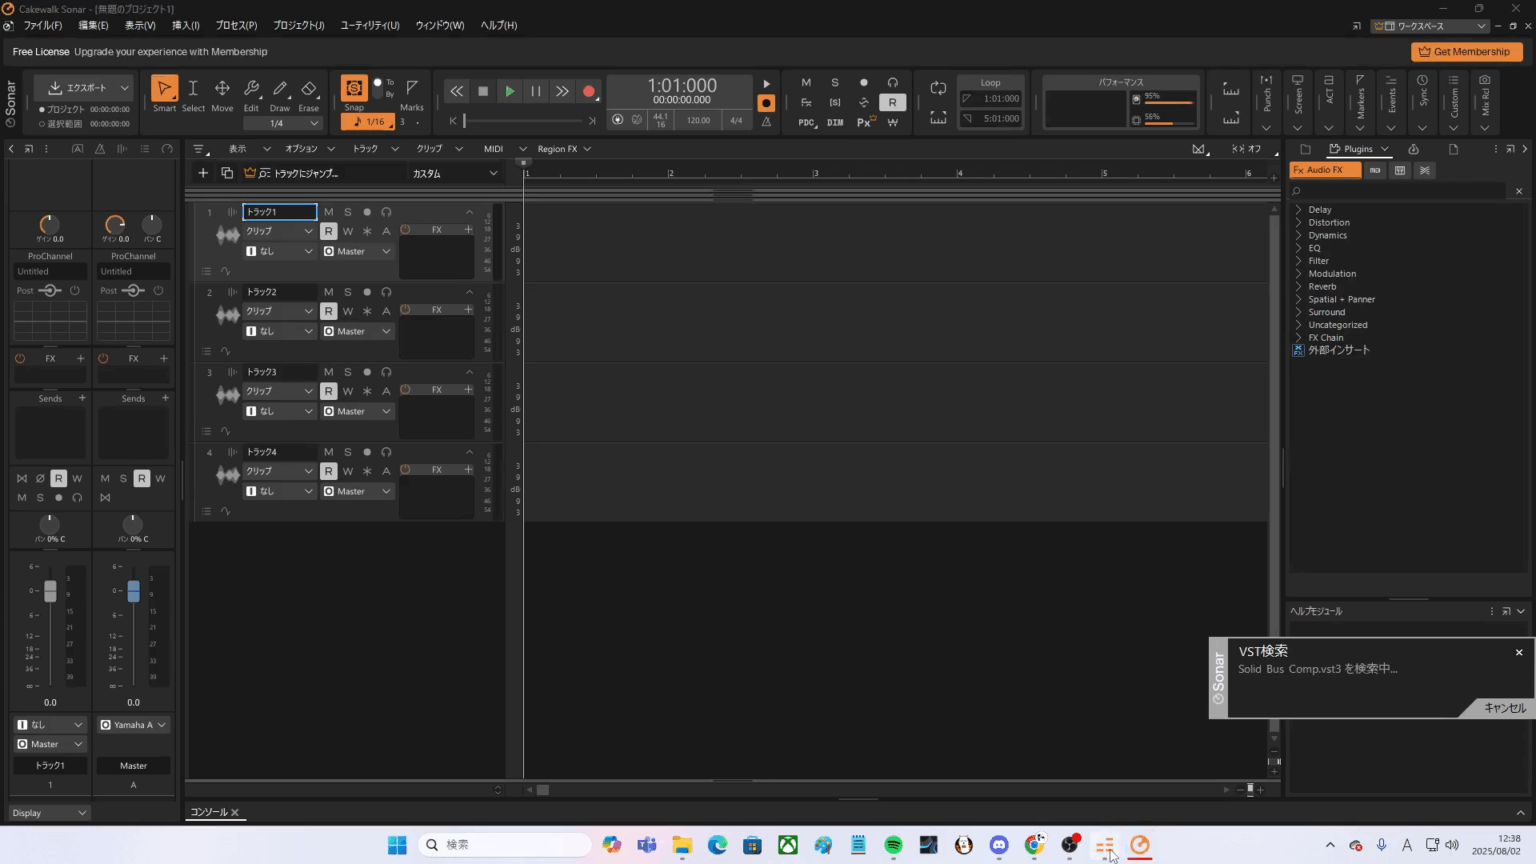Enable the metronome
The image size is (1536, 864).
766,120
